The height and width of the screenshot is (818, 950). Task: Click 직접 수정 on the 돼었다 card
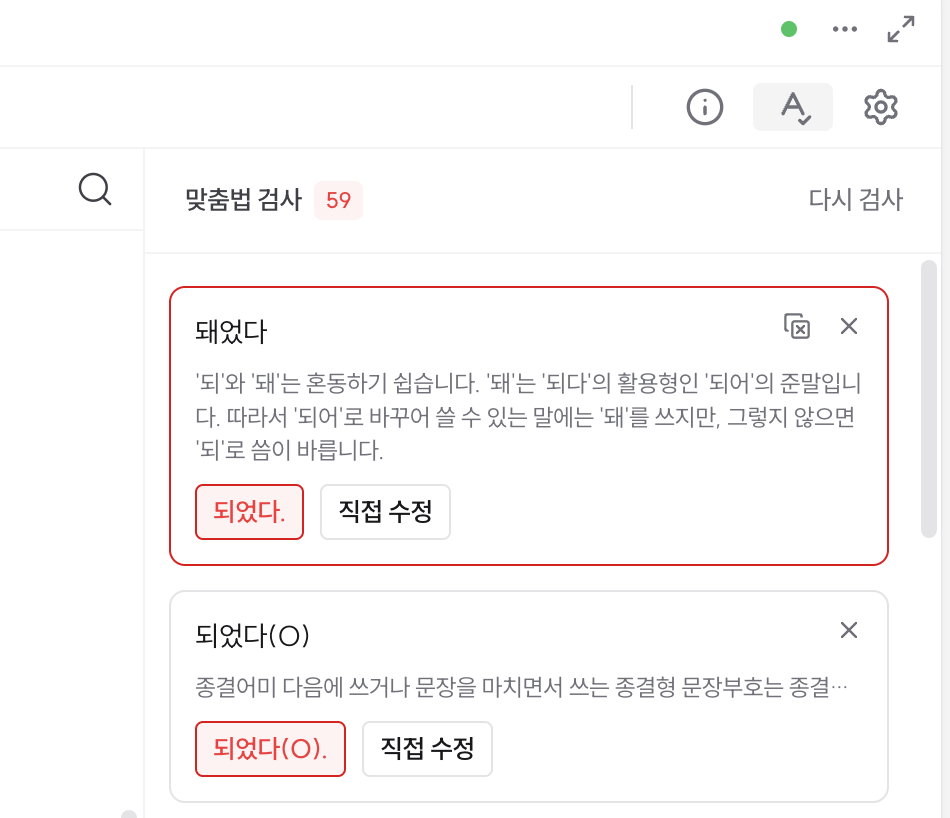tap(385, 512)
